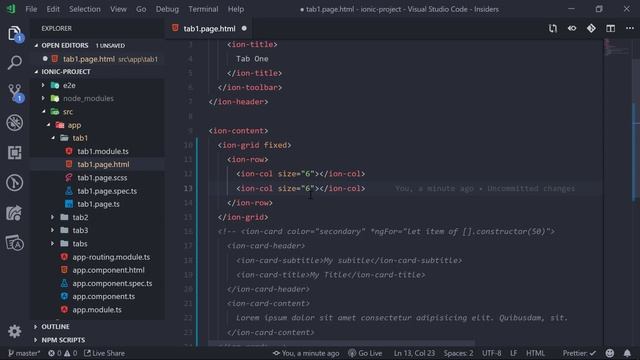Toggle file blame eye icon in editor toolbar

572,28
